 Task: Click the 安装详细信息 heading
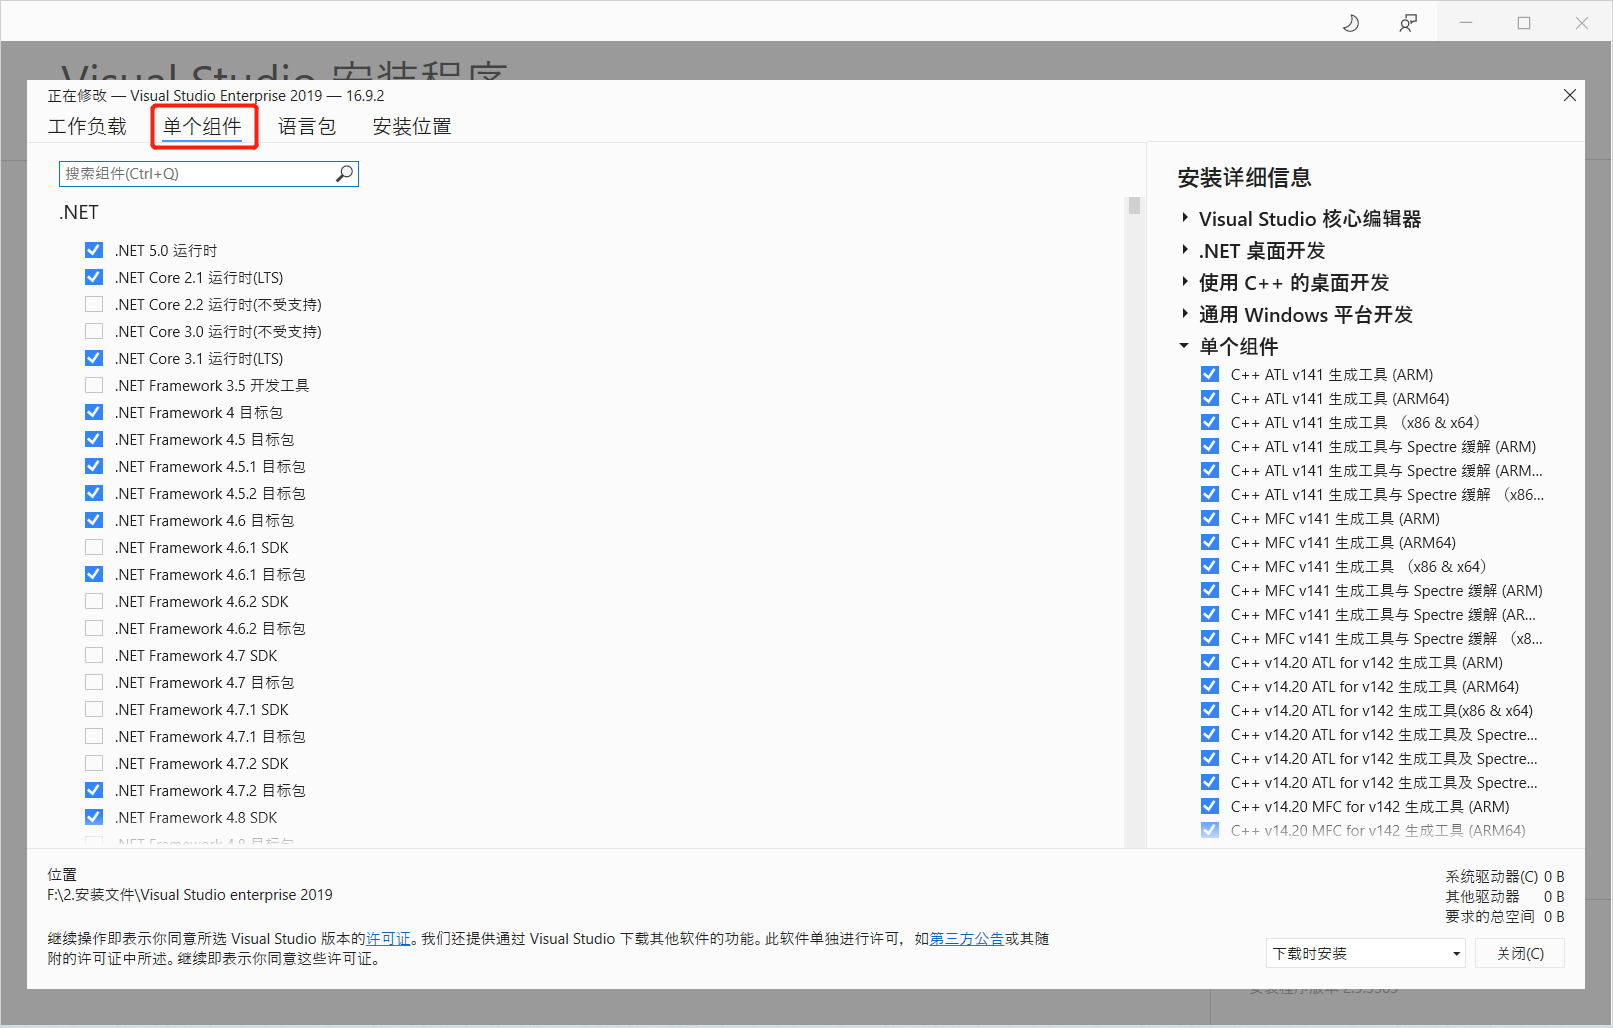[x=1244, y=177]
